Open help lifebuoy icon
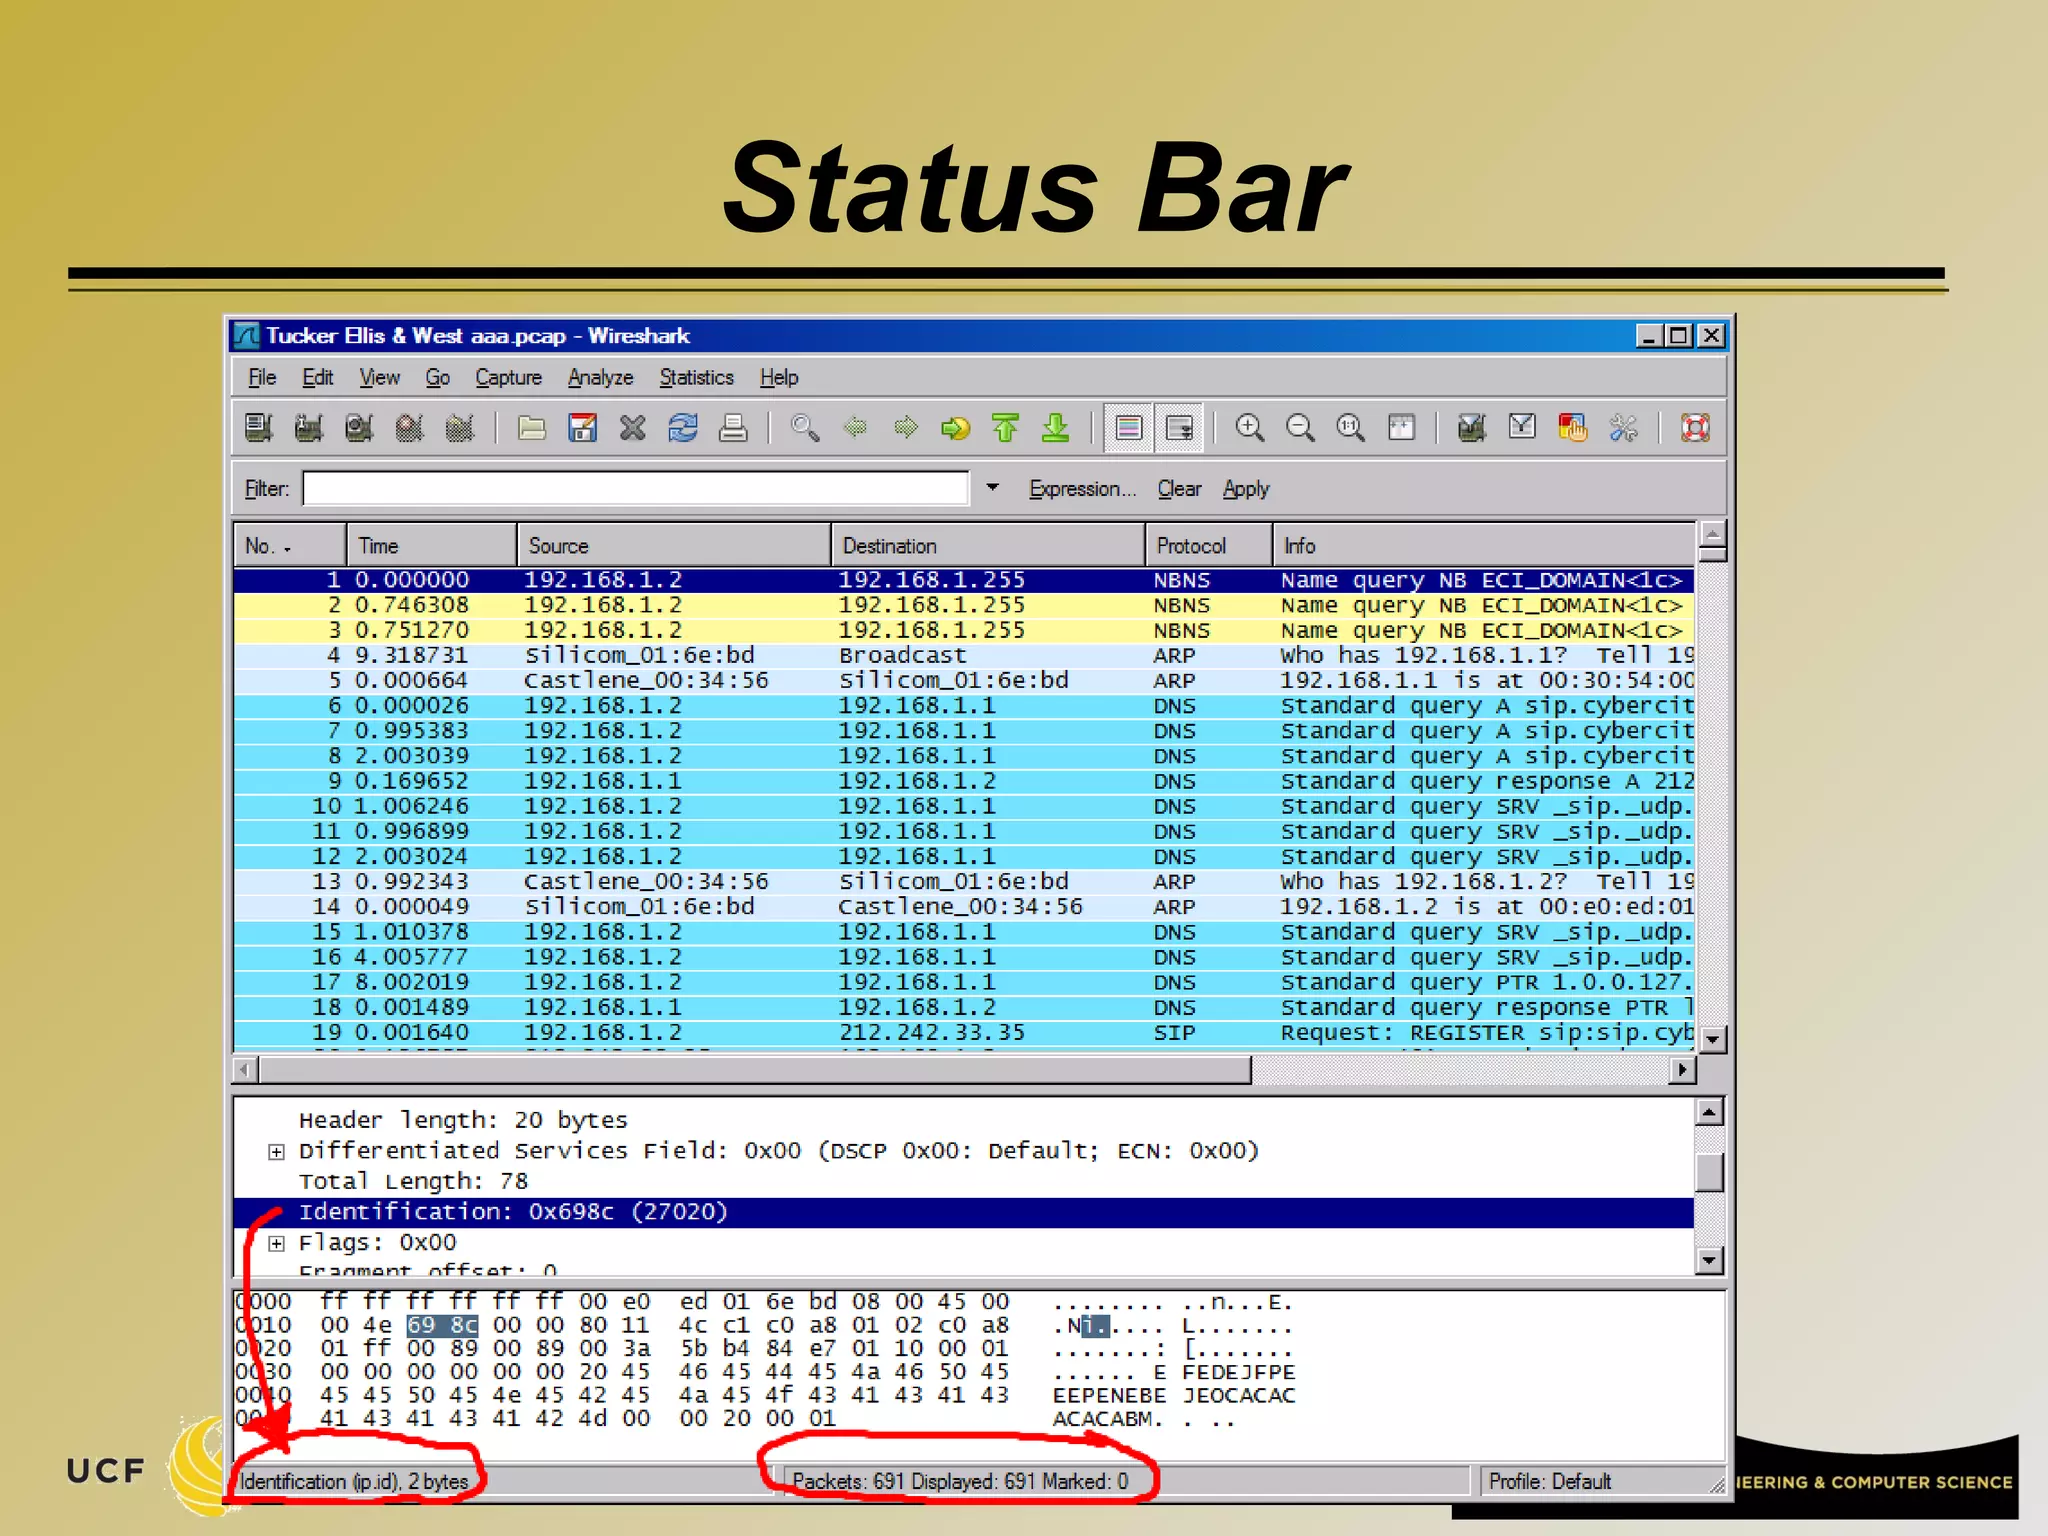The height and width of the screenshot is (1536, 2048). [1695, 428]
